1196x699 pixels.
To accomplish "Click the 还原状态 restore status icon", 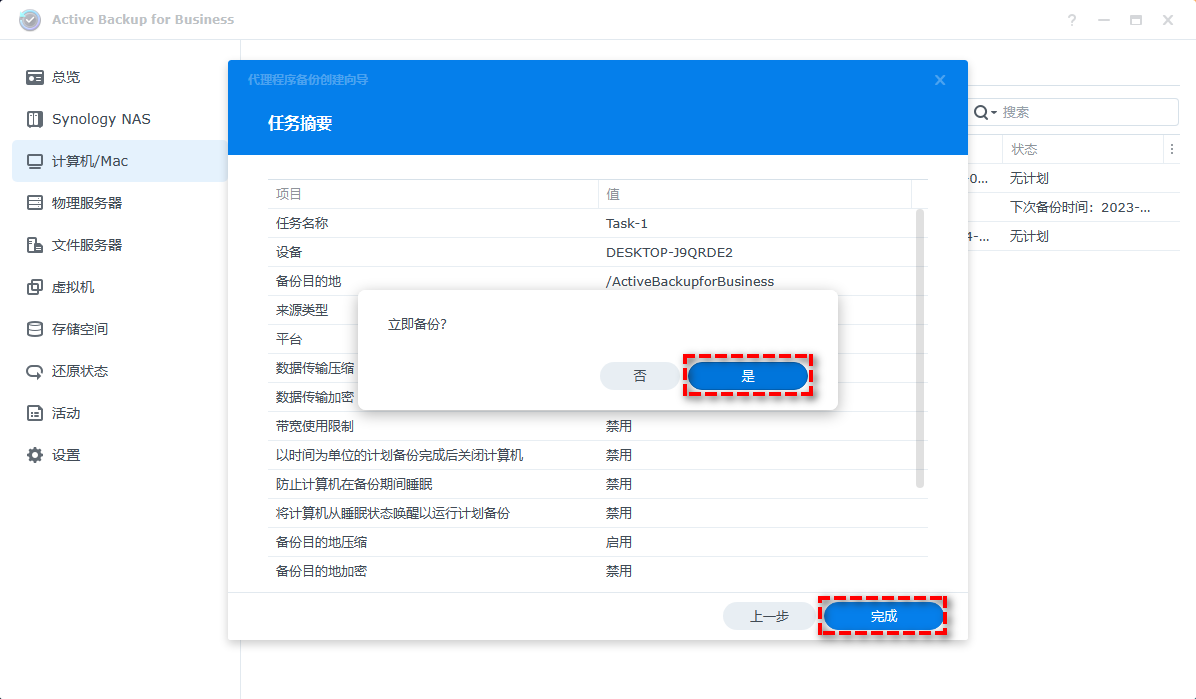I will click(x=35, y=371).
